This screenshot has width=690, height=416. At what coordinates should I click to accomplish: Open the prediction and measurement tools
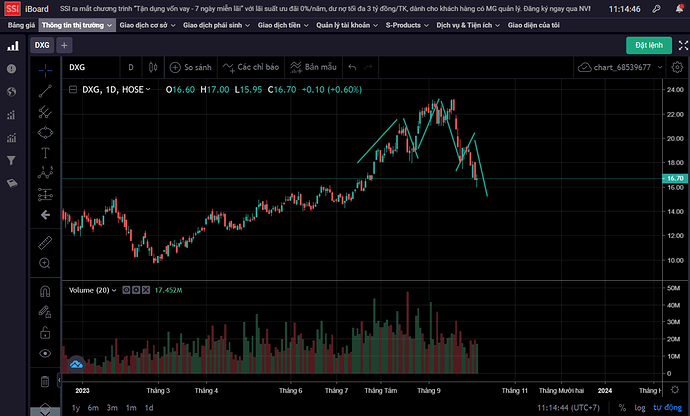pyautogui.click(x=45, y=194)
